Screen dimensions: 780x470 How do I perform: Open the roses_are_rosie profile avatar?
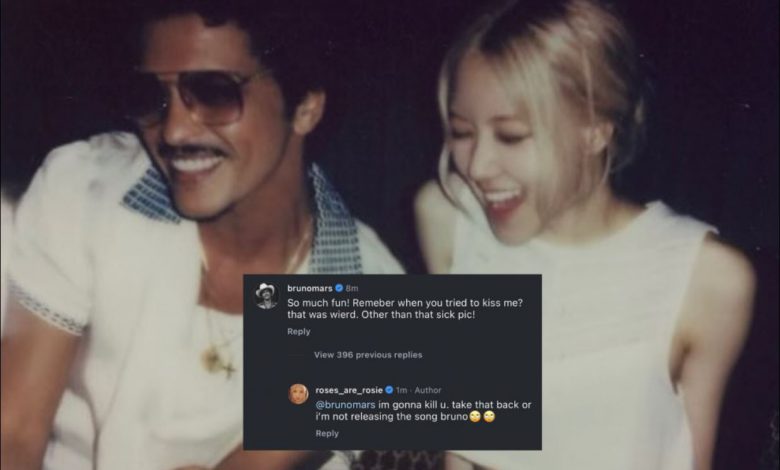coord(298,394)
